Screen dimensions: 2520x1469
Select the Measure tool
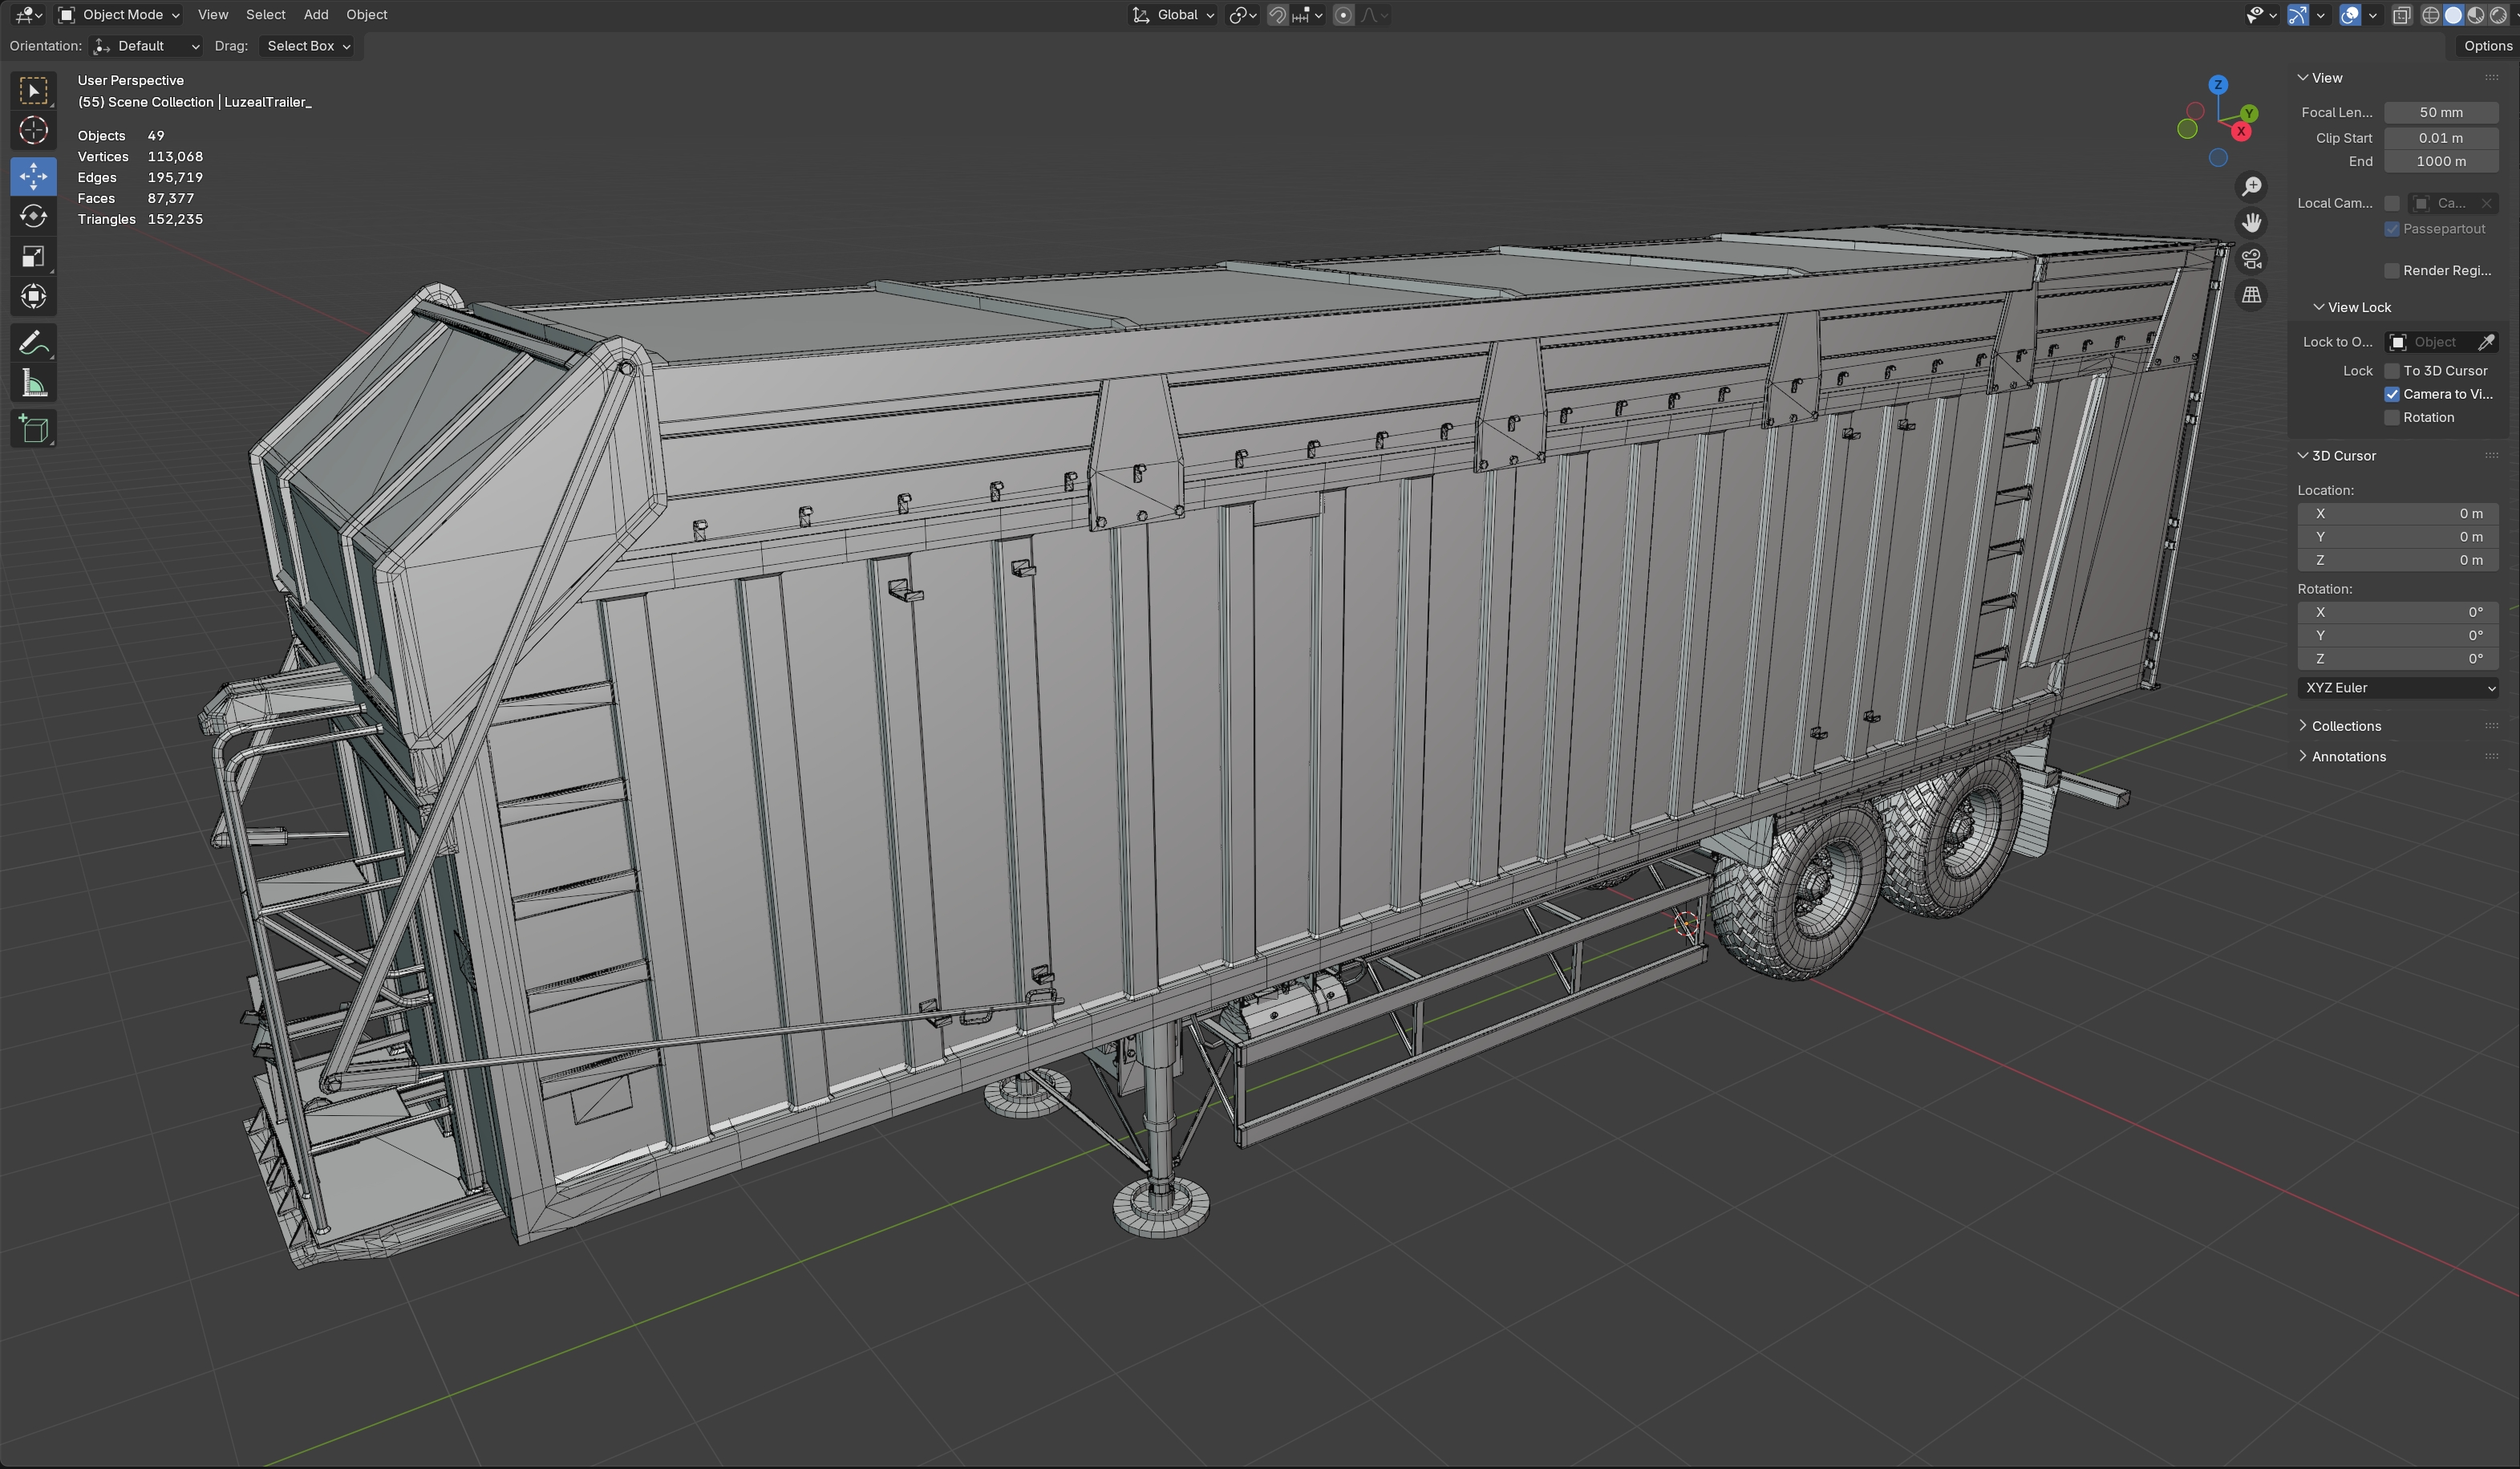[x=33, y=384]
